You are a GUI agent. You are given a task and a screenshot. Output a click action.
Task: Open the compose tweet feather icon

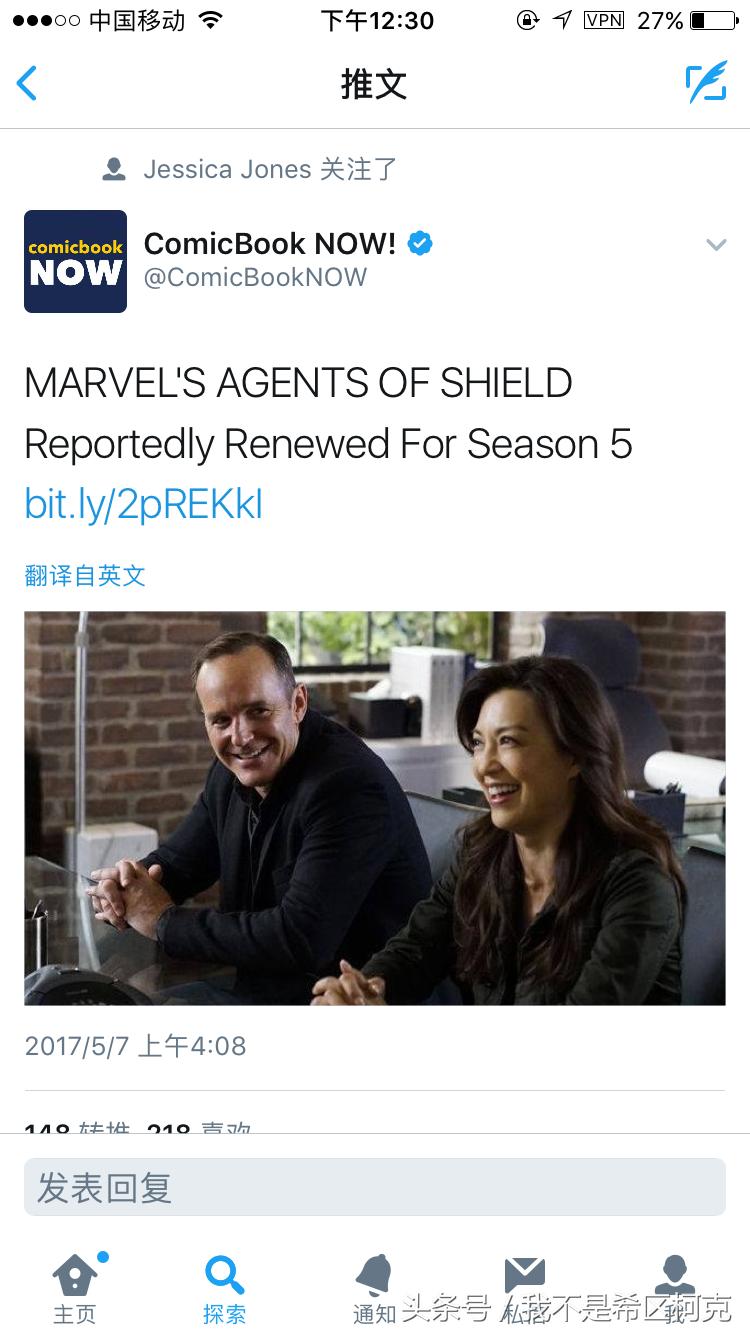706,83
